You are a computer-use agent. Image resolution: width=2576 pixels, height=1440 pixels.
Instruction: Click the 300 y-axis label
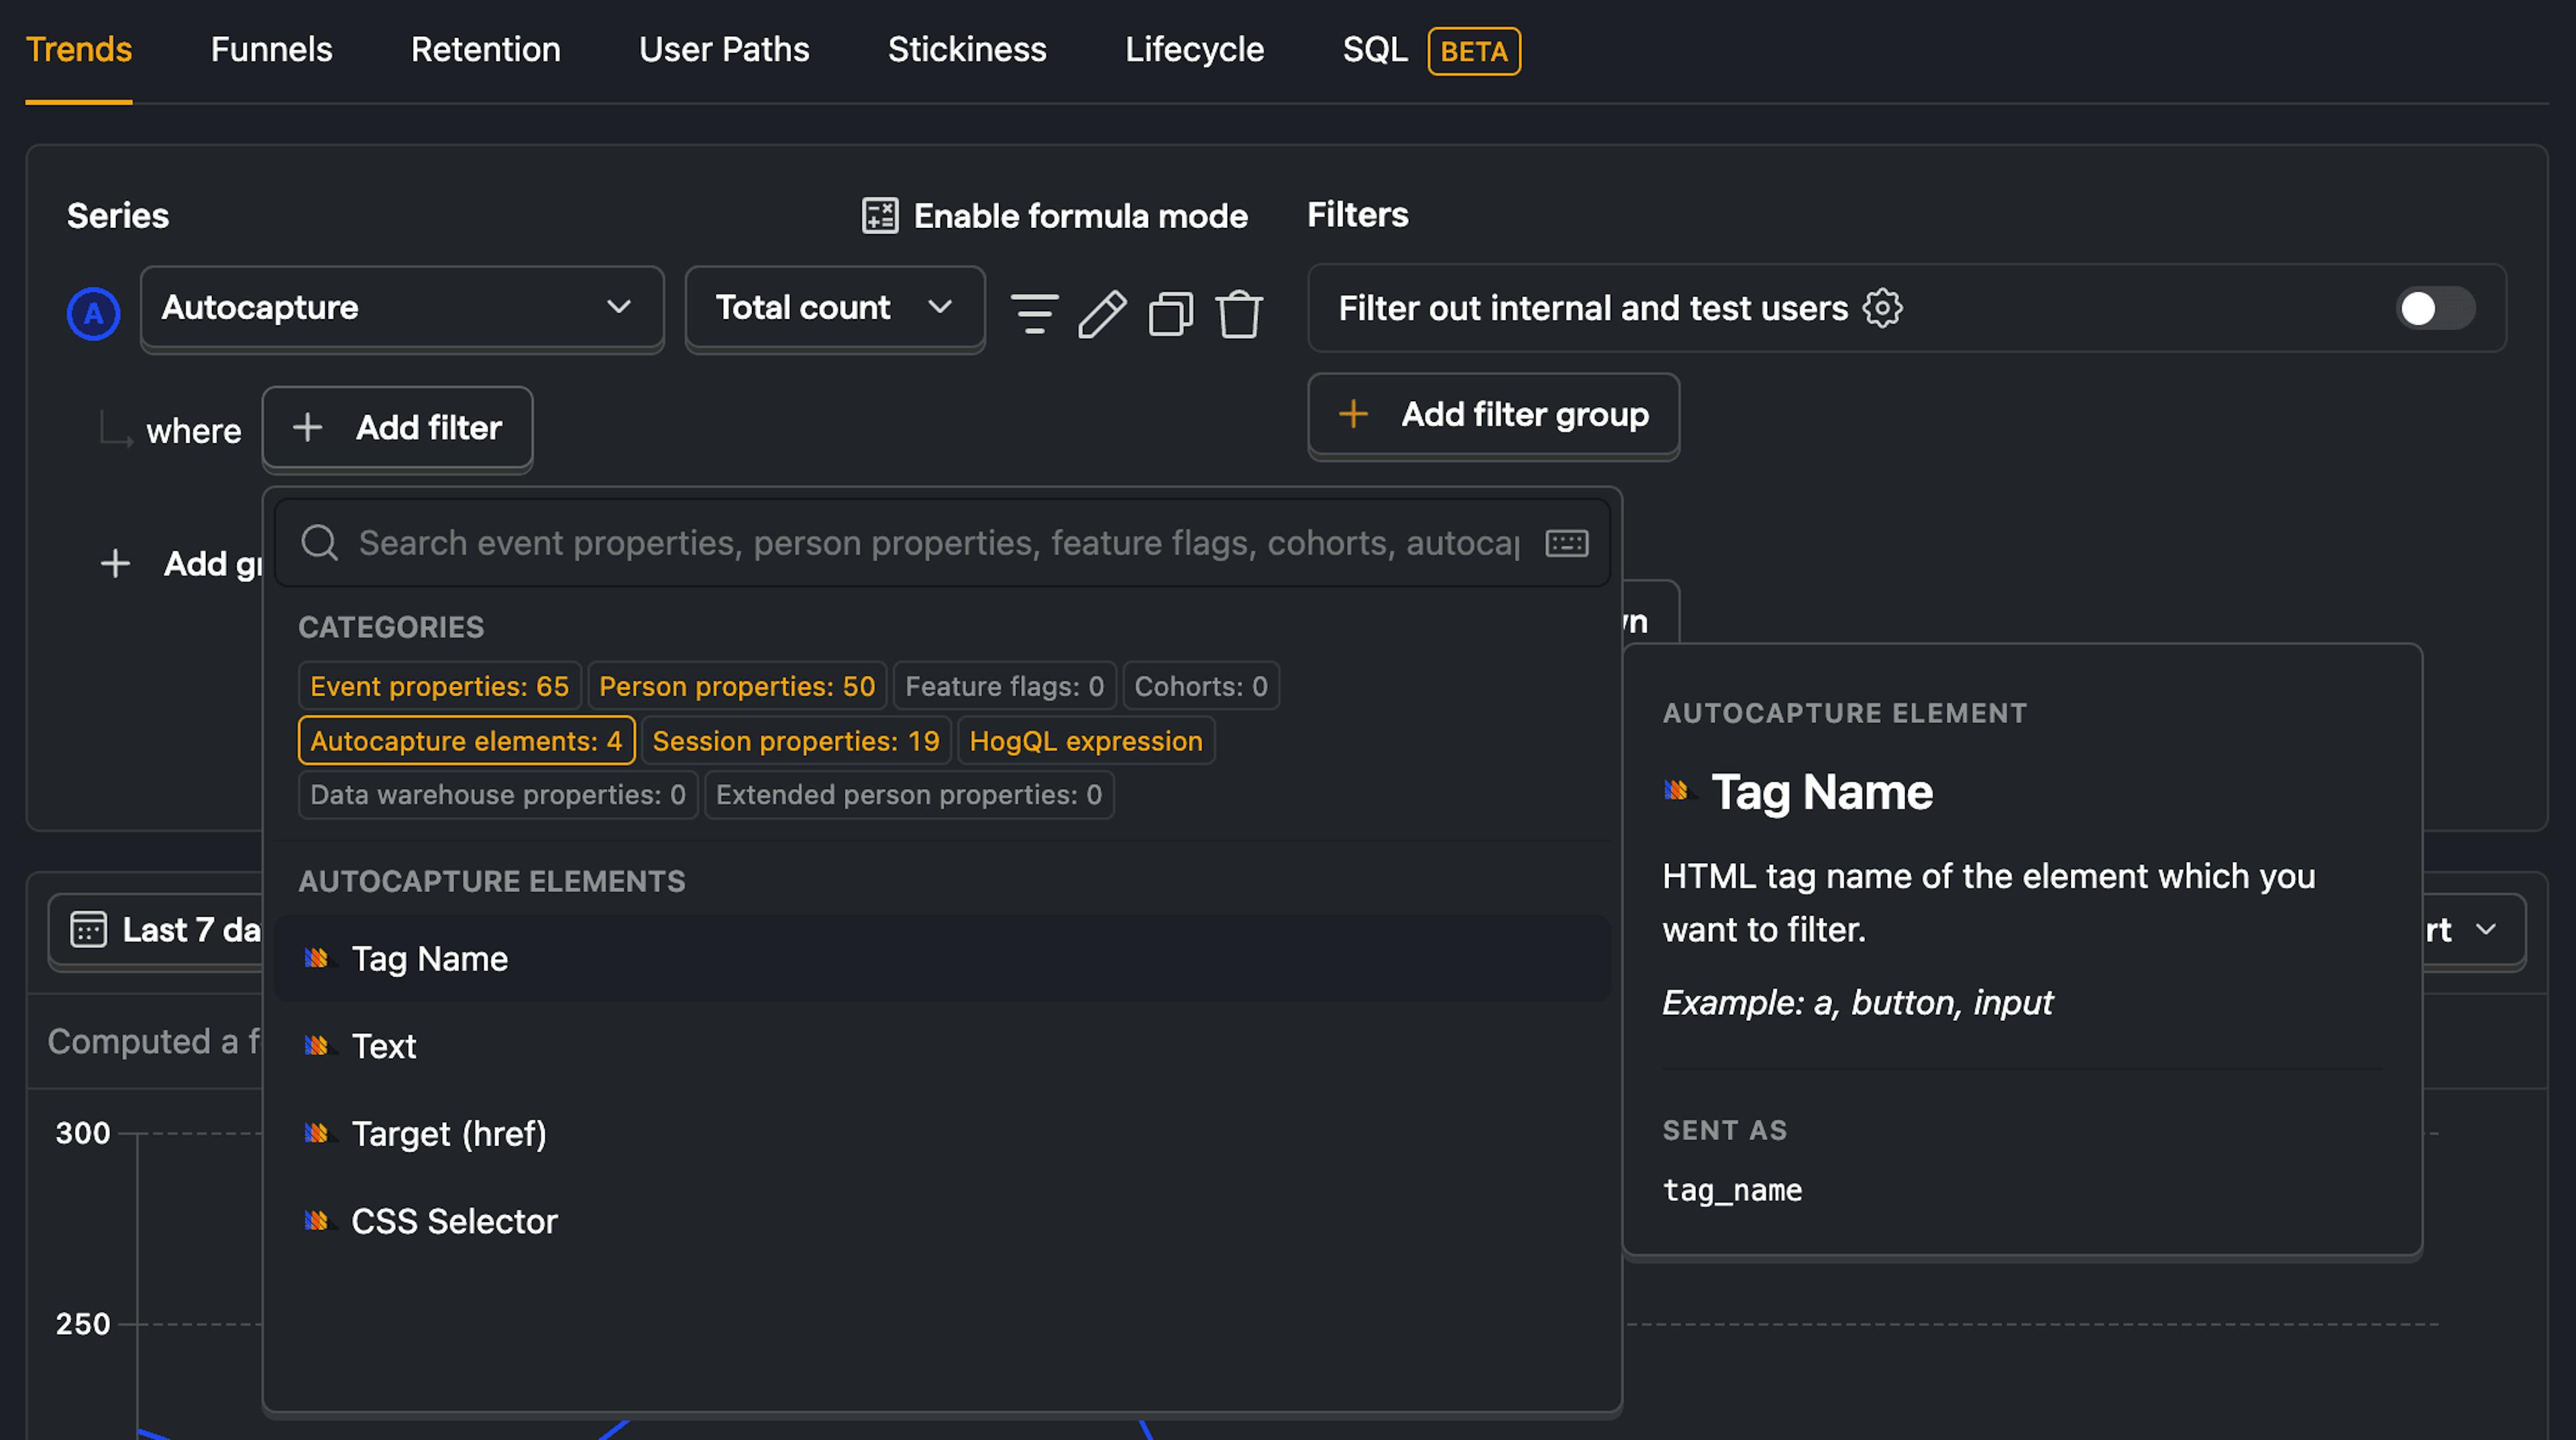tap(83, 1133)
